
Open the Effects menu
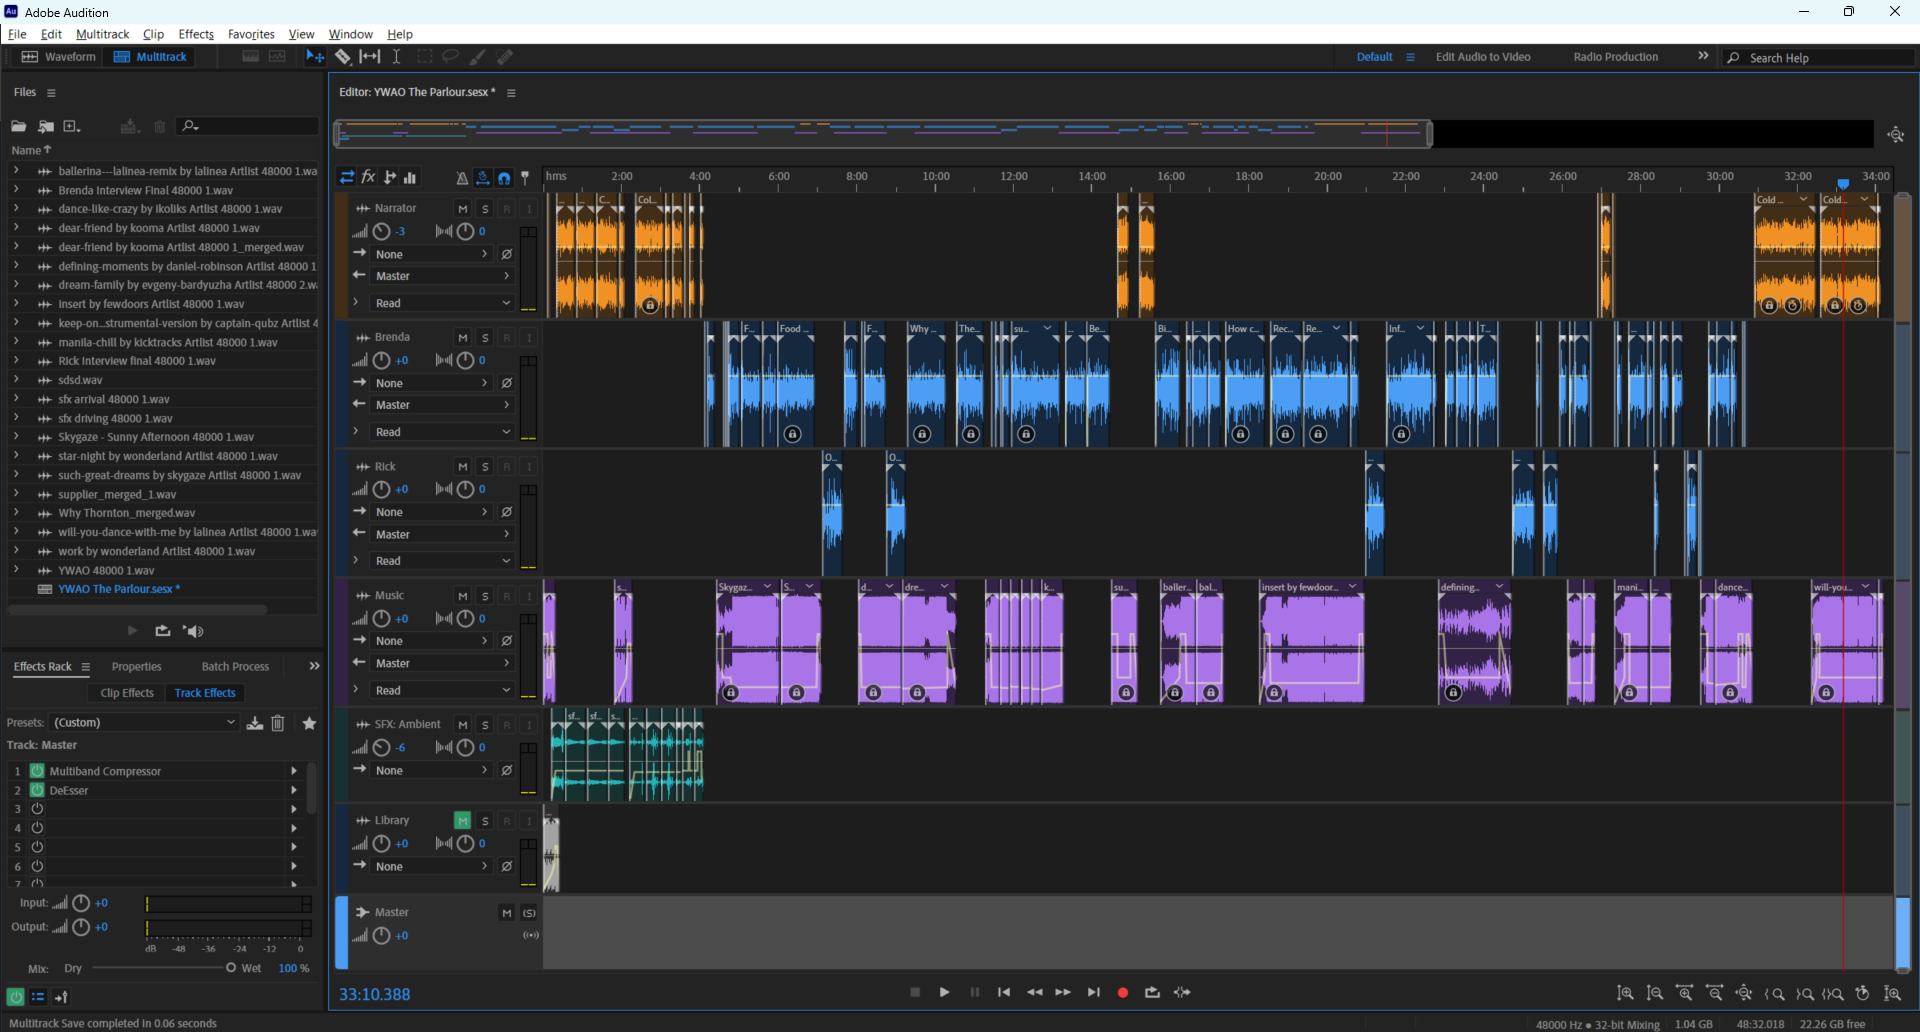196,34
